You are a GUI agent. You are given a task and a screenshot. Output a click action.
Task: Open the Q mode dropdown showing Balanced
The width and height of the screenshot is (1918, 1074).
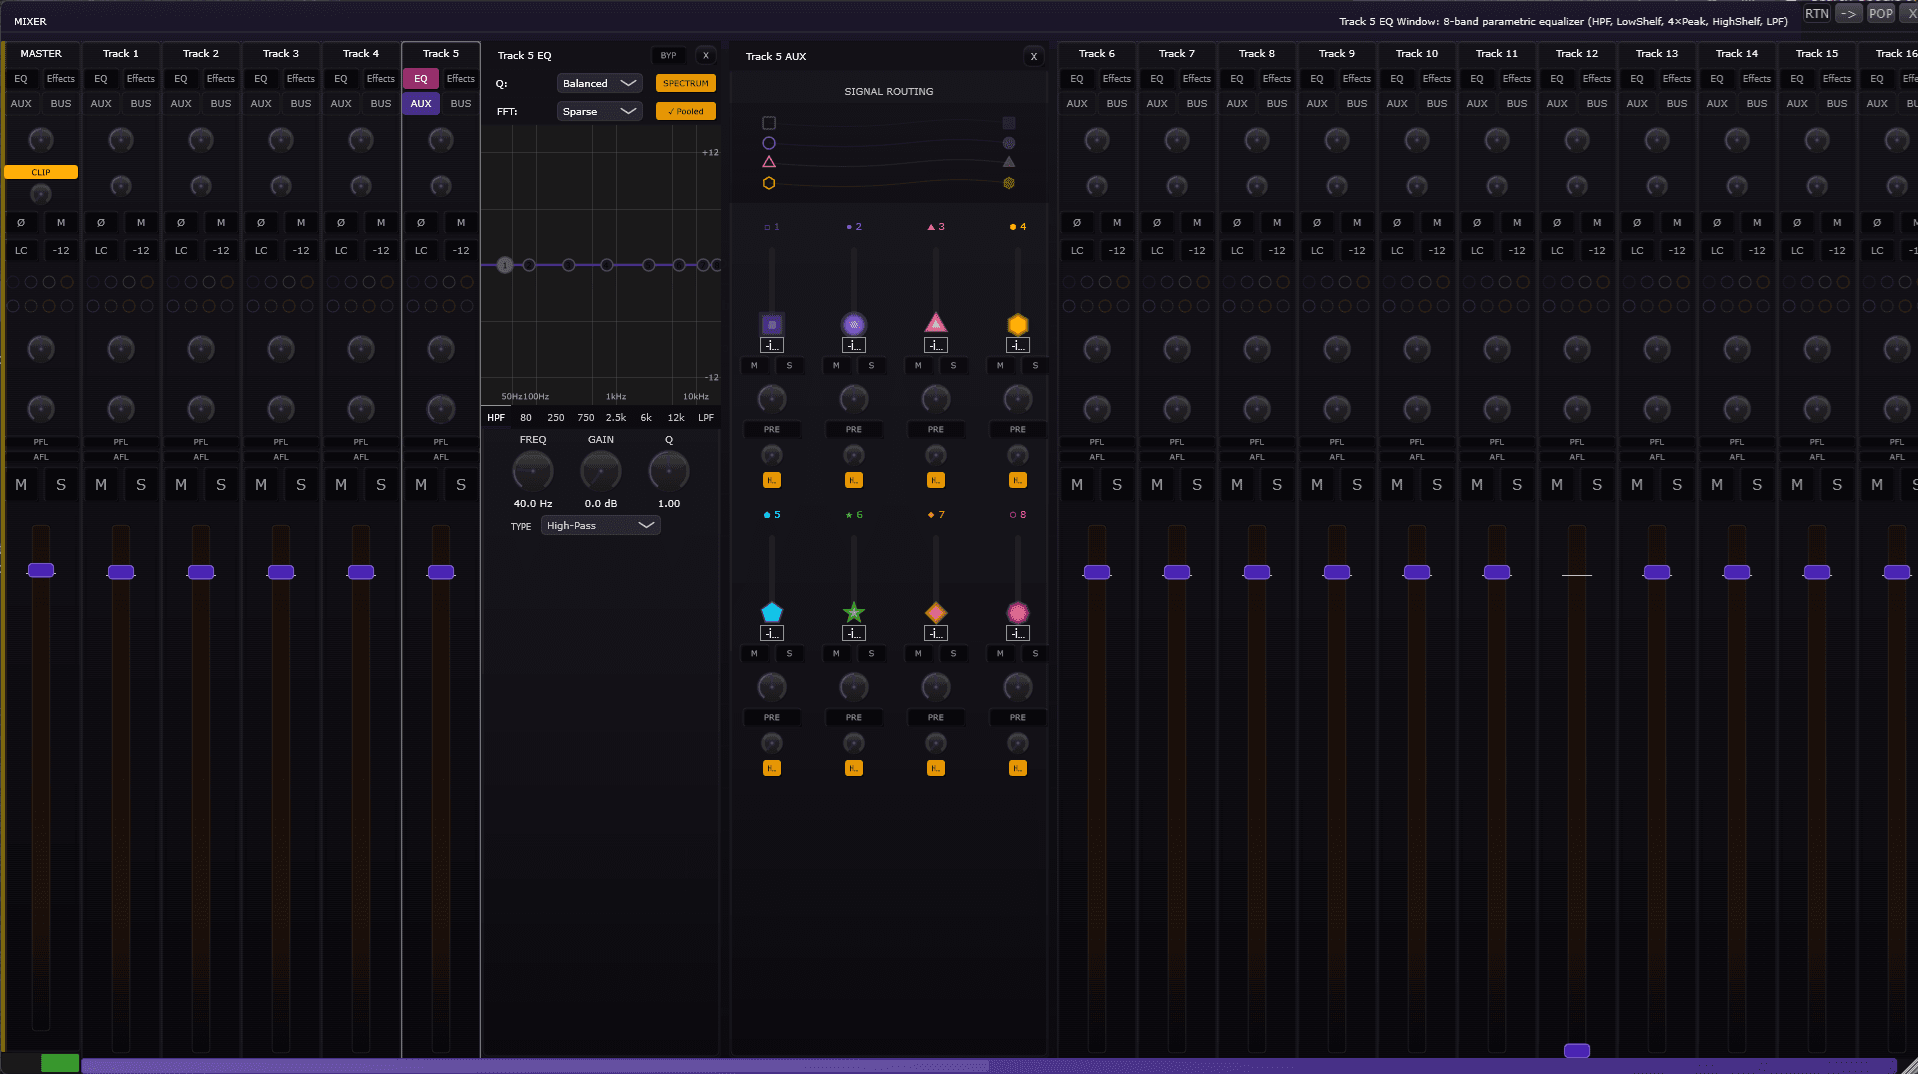[x=599, y=83]
